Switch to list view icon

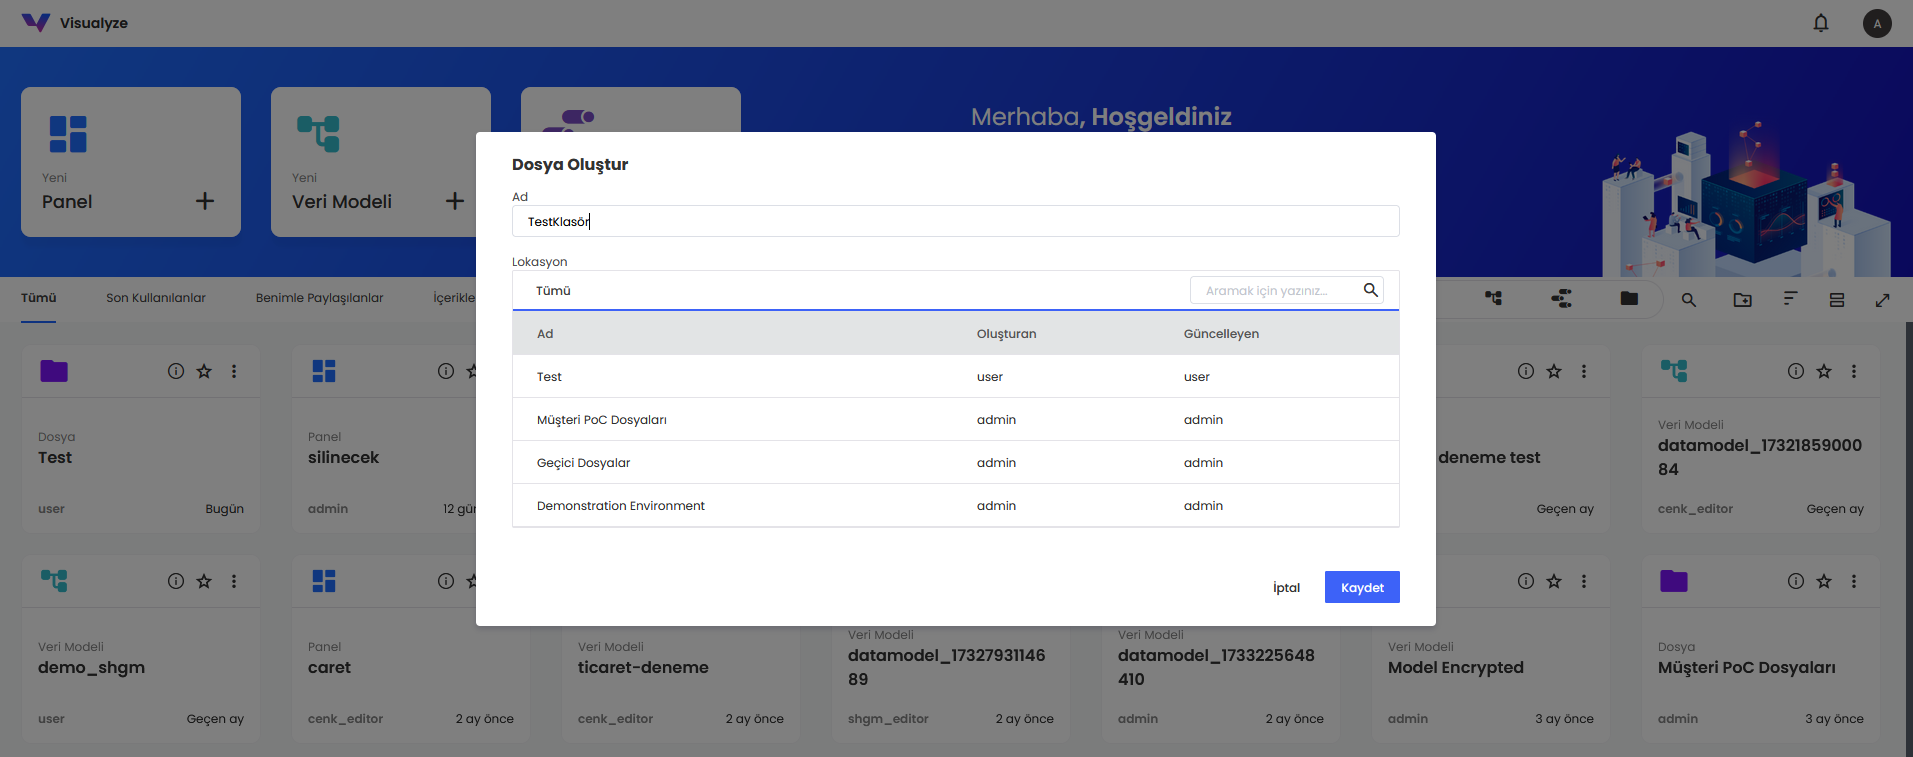pyautogui.click(x=1837, y=300)
